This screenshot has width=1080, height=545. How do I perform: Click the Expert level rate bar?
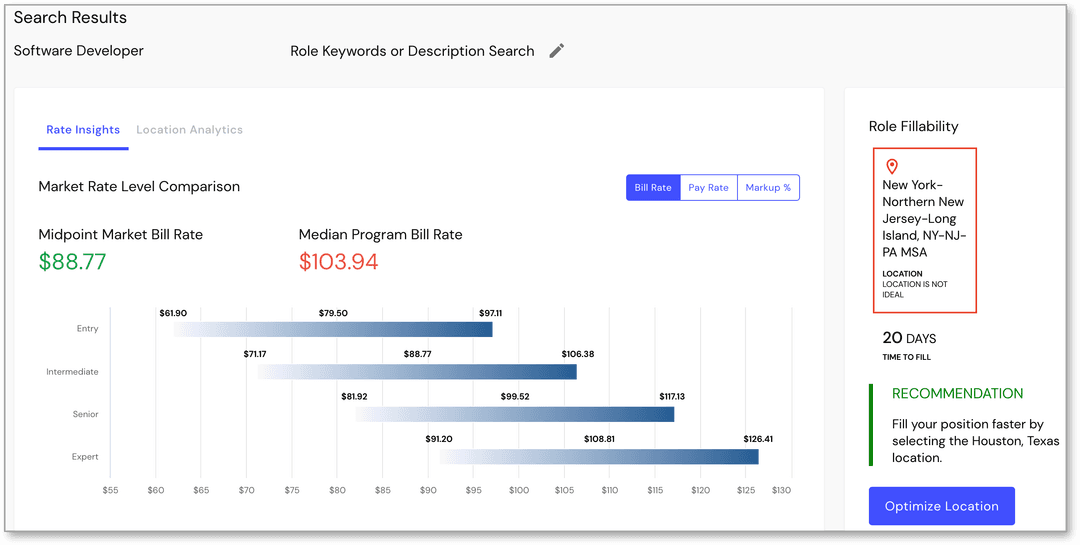[599, 457]
